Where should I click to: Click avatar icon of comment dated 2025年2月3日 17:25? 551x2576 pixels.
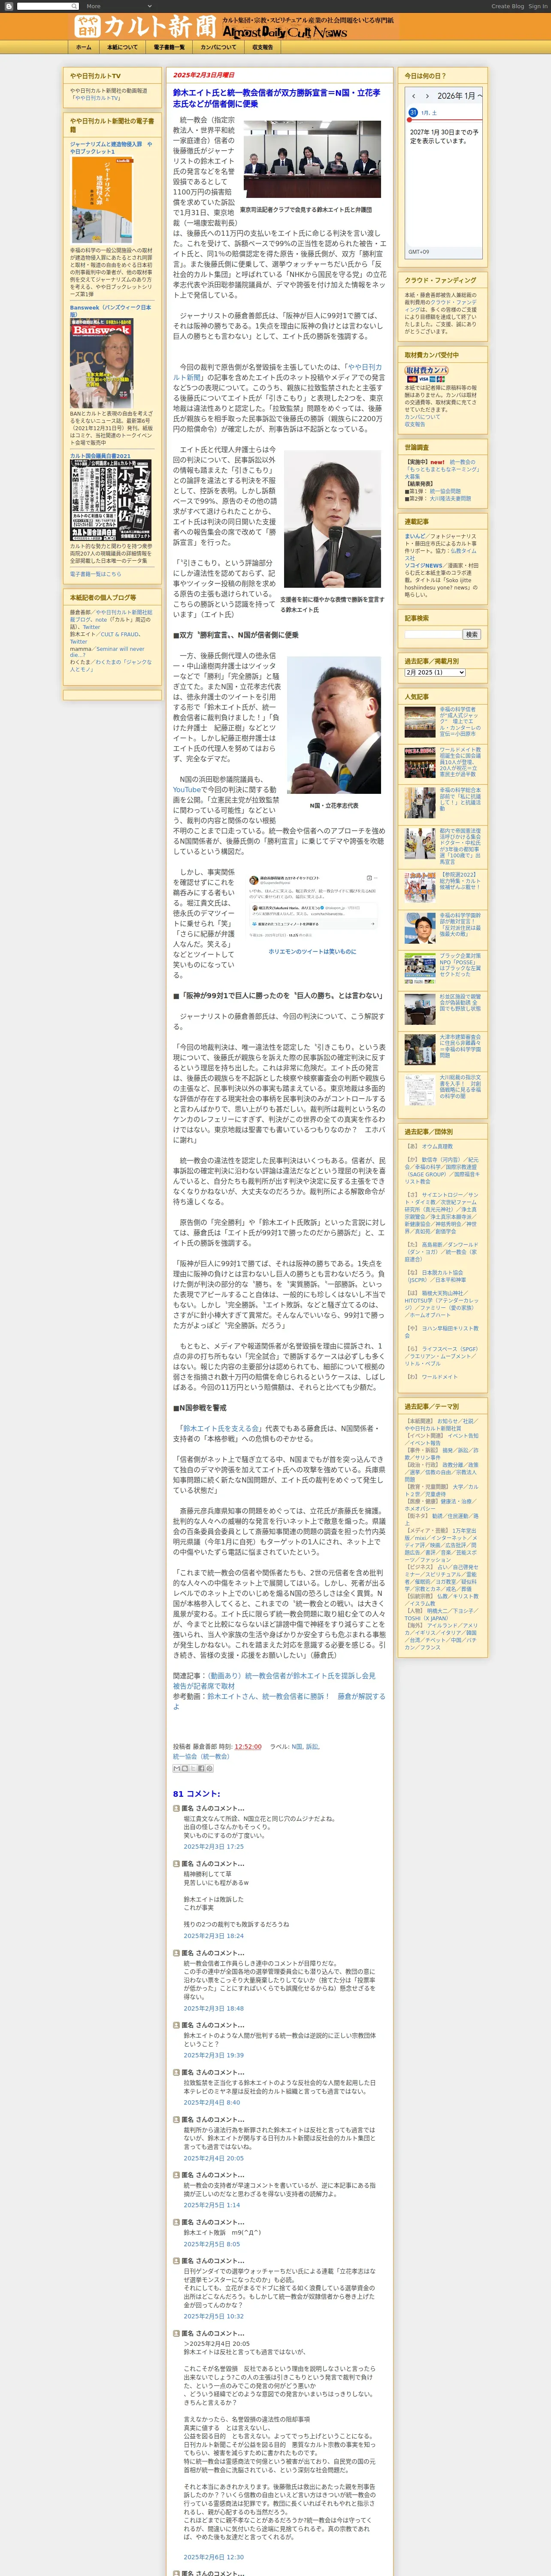(177, 1808)
